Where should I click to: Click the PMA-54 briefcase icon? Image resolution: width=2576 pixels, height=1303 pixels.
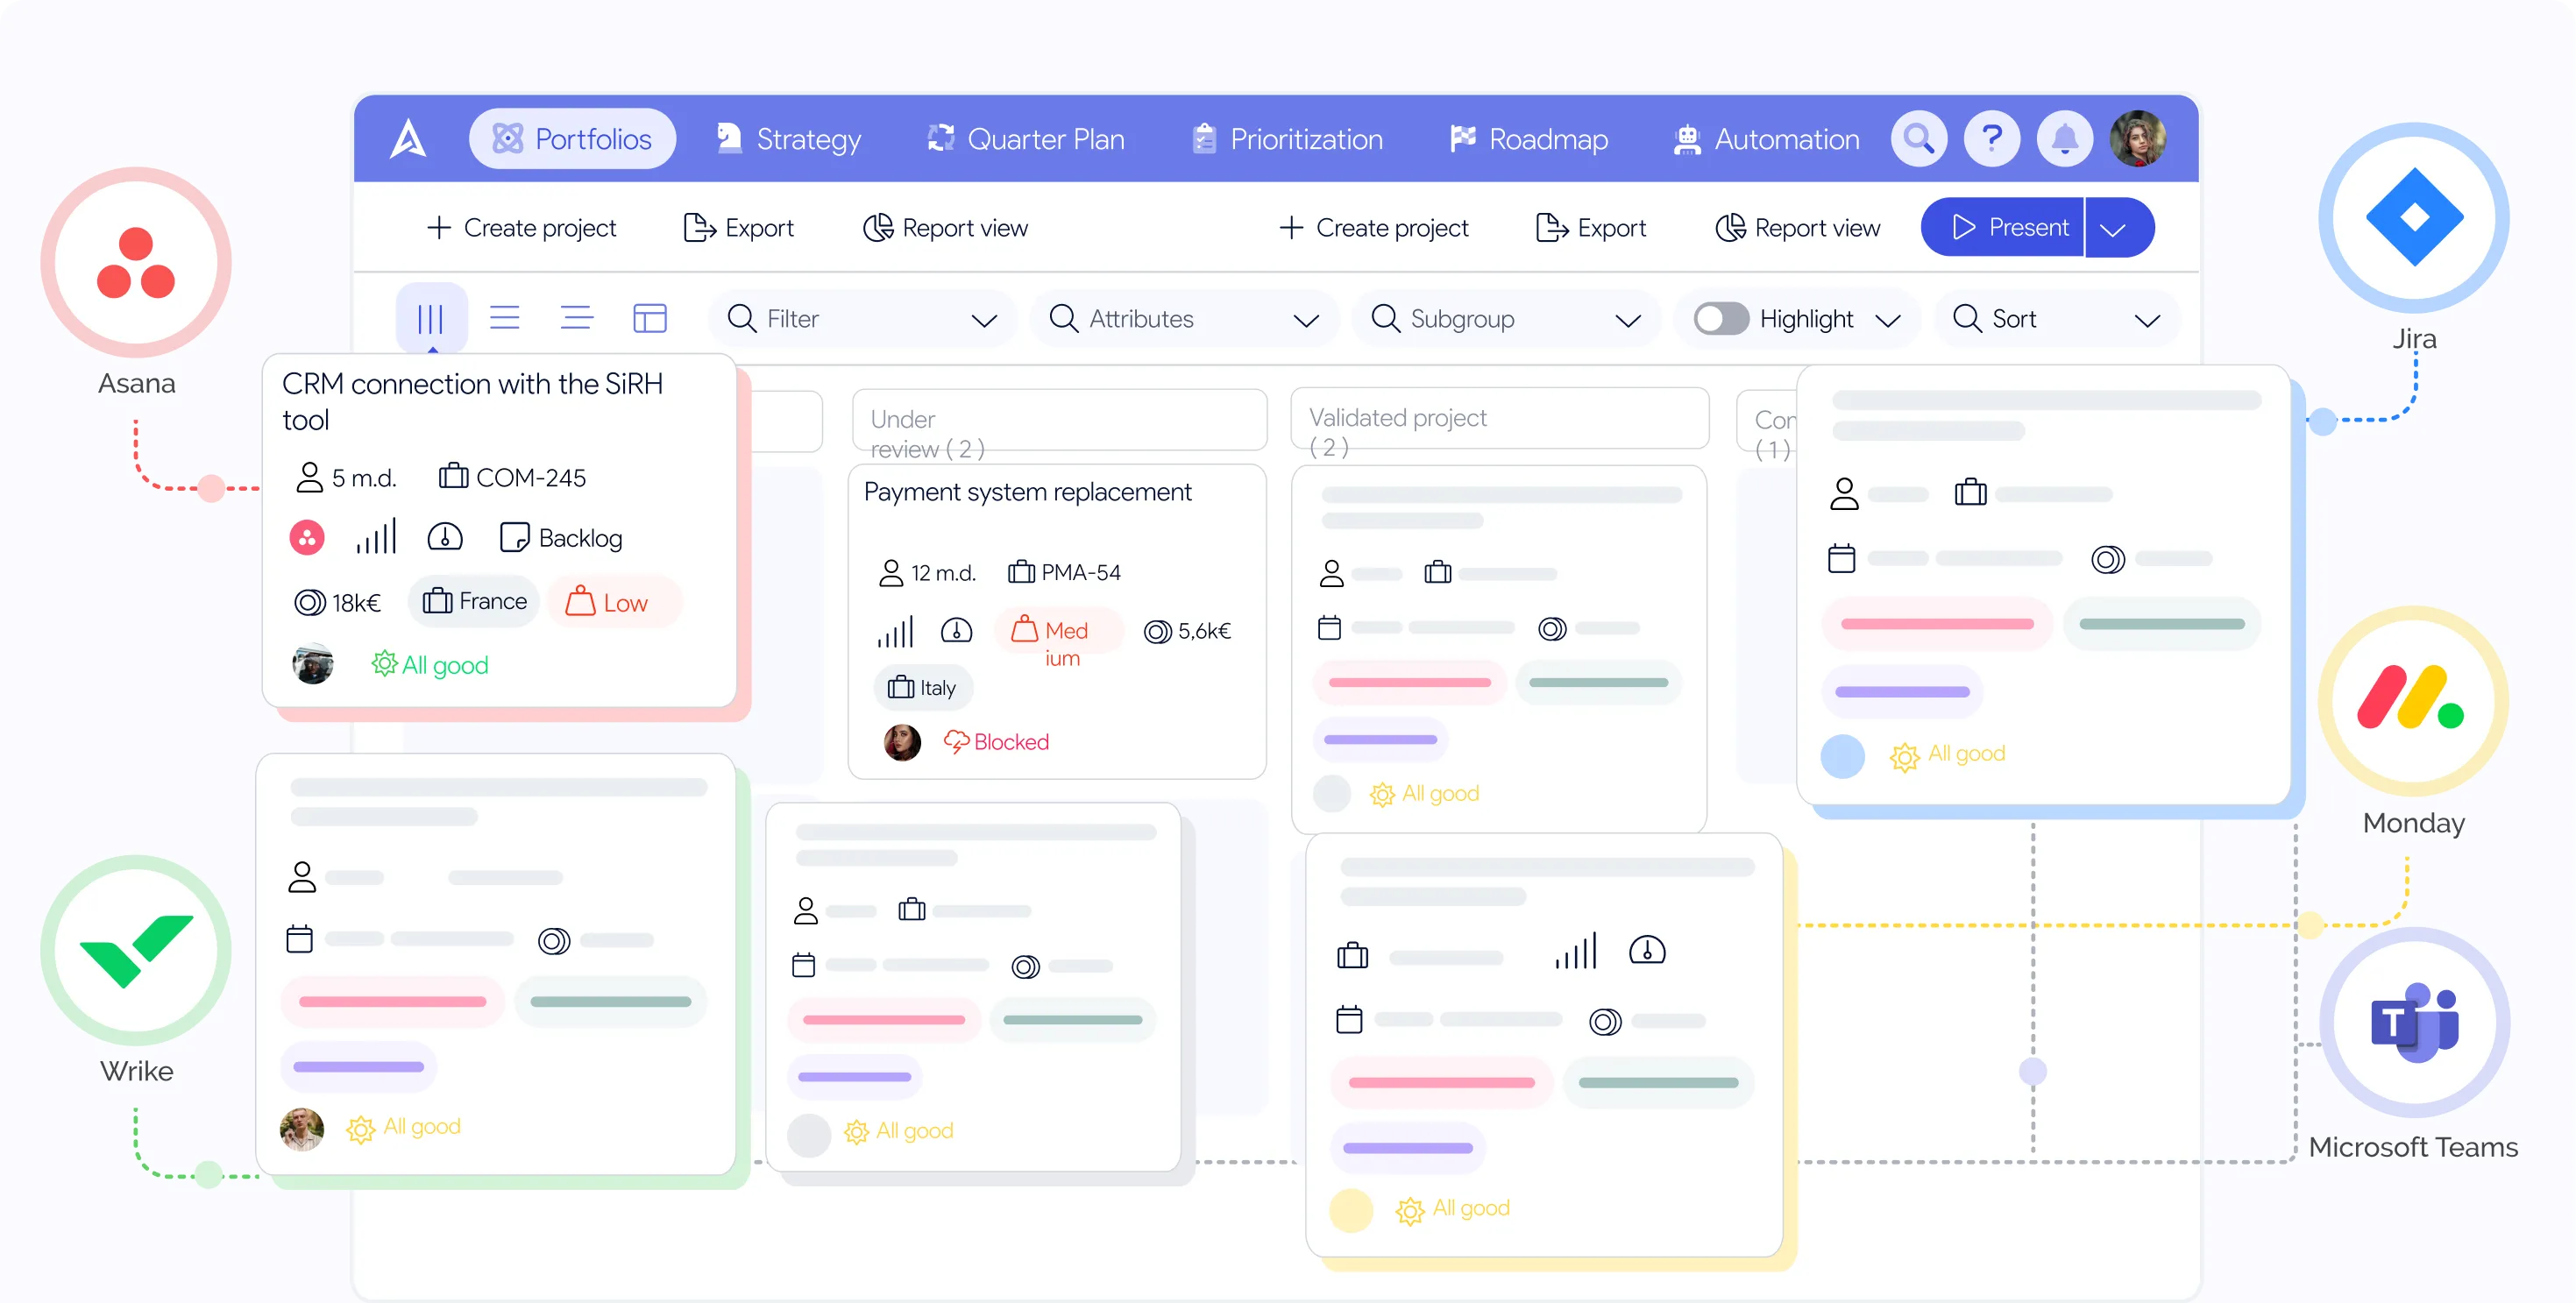tap(1021, 571)
